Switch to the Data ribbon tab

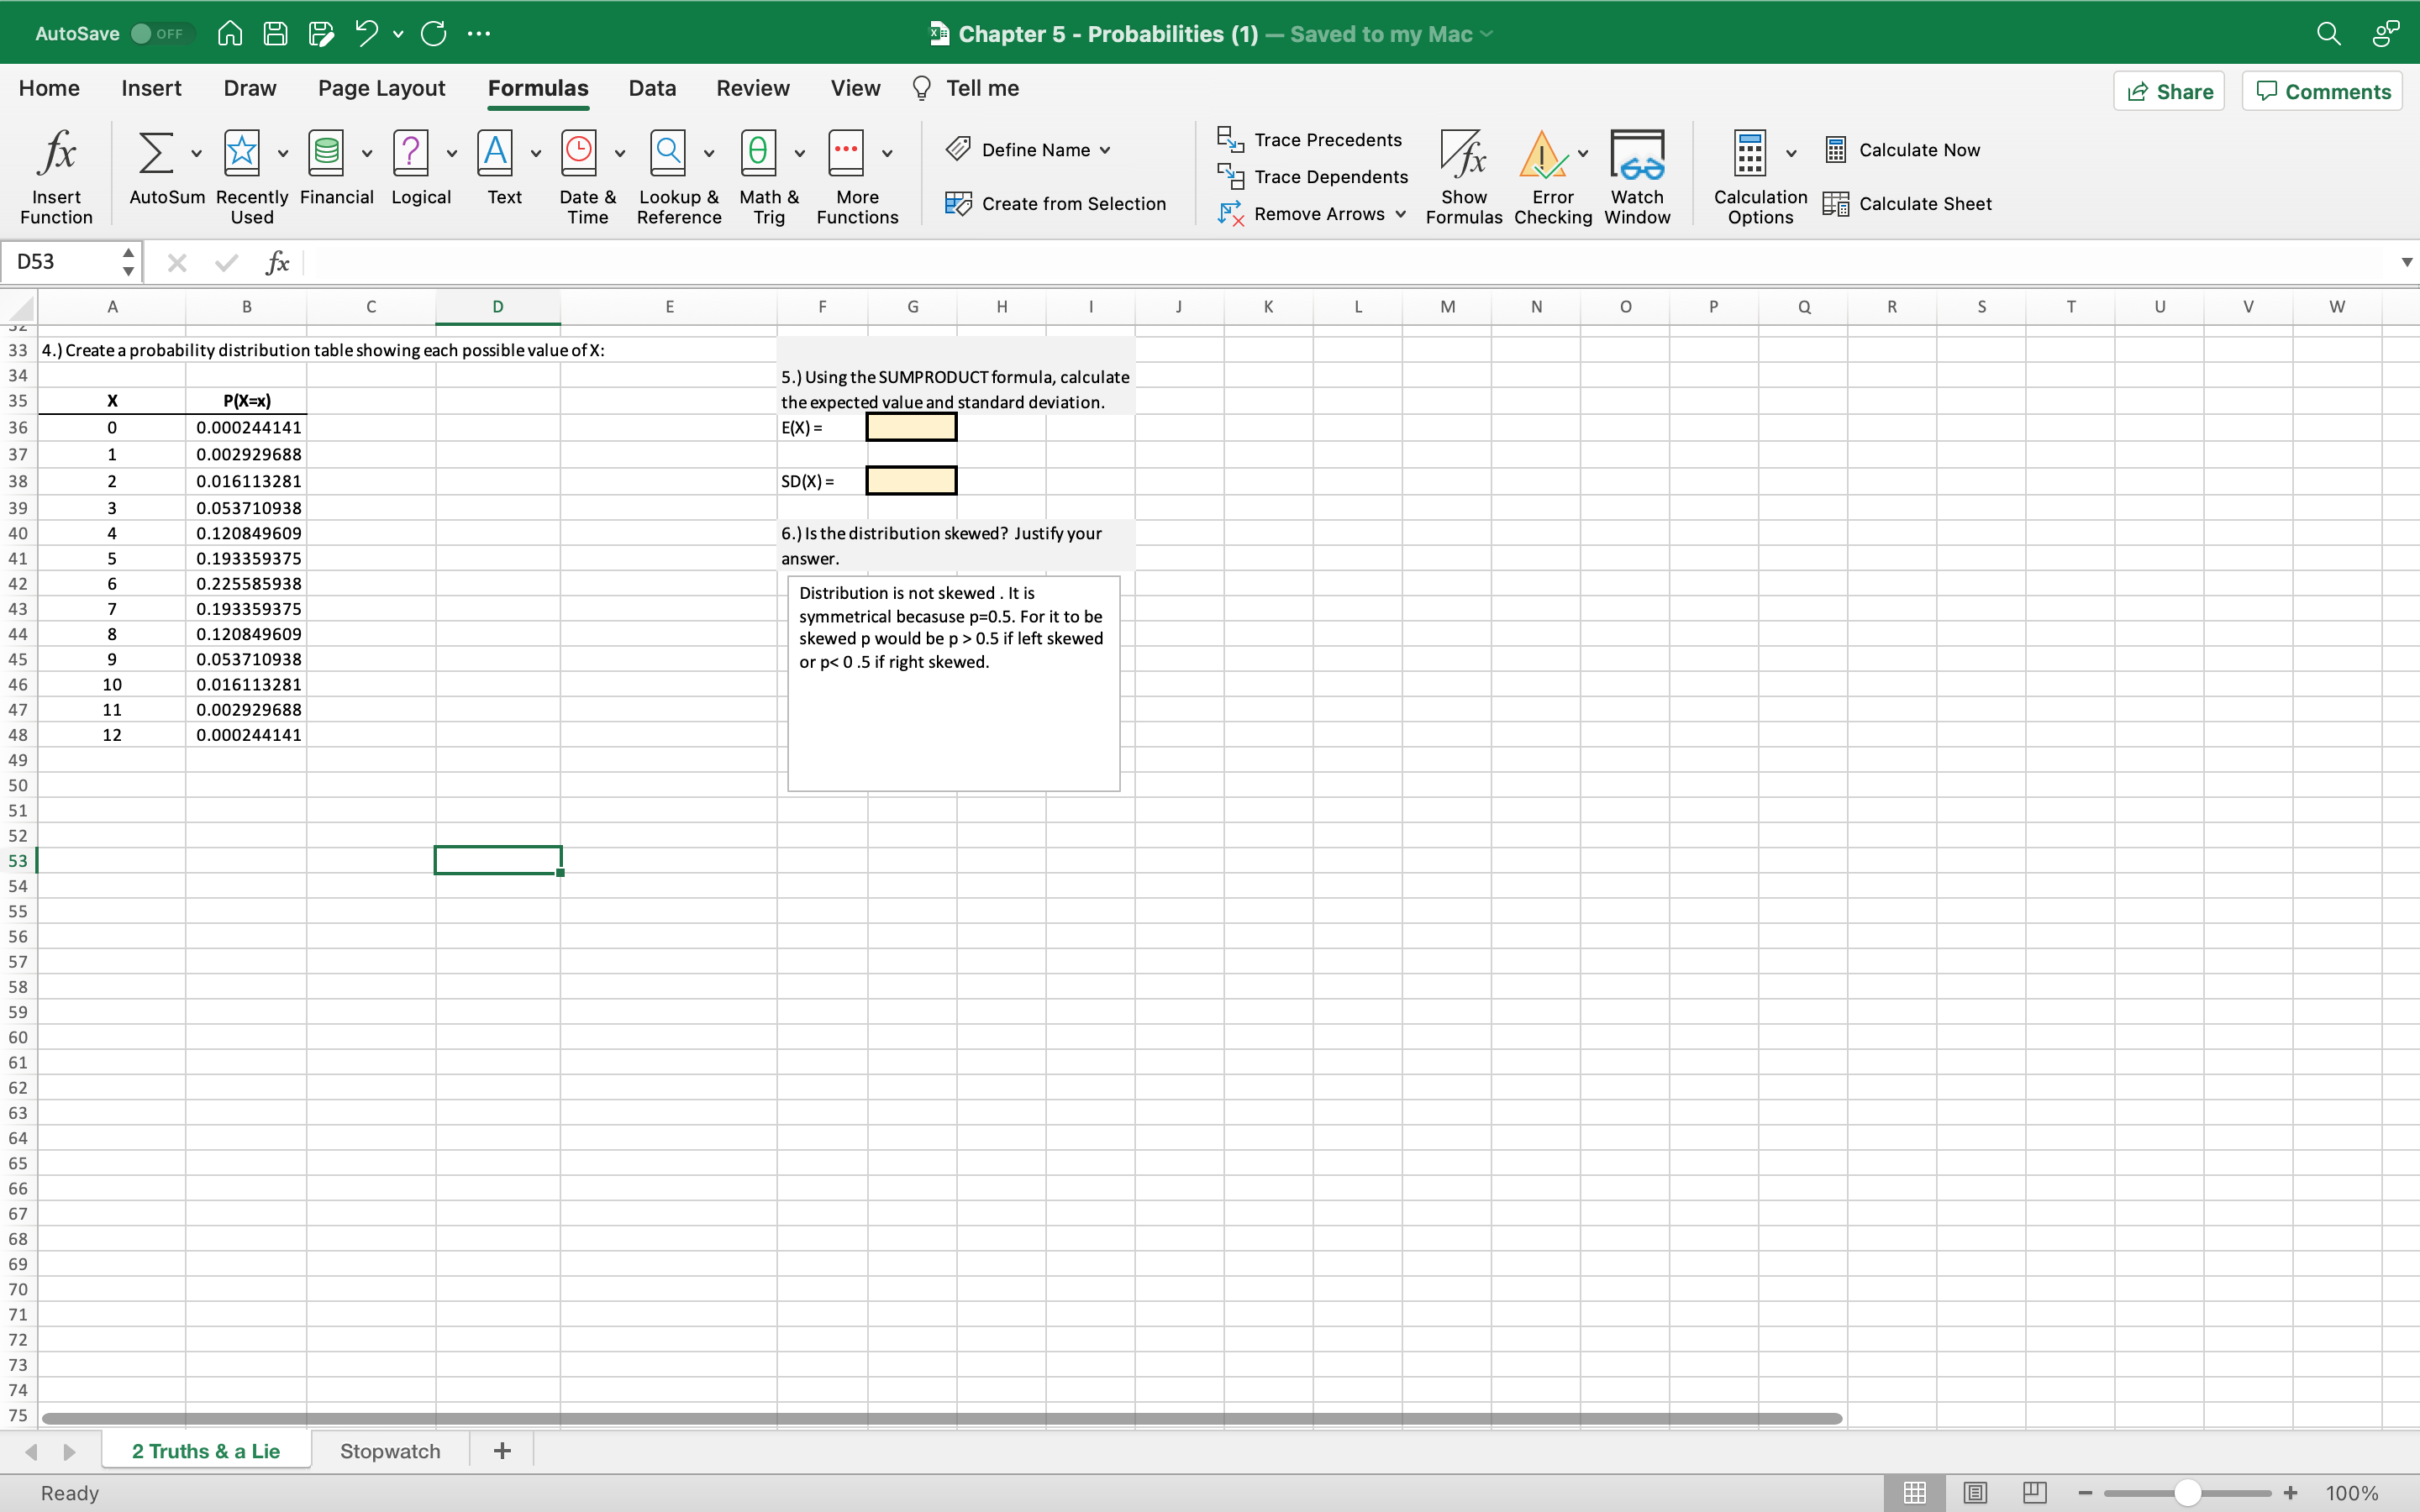point(651,88)
